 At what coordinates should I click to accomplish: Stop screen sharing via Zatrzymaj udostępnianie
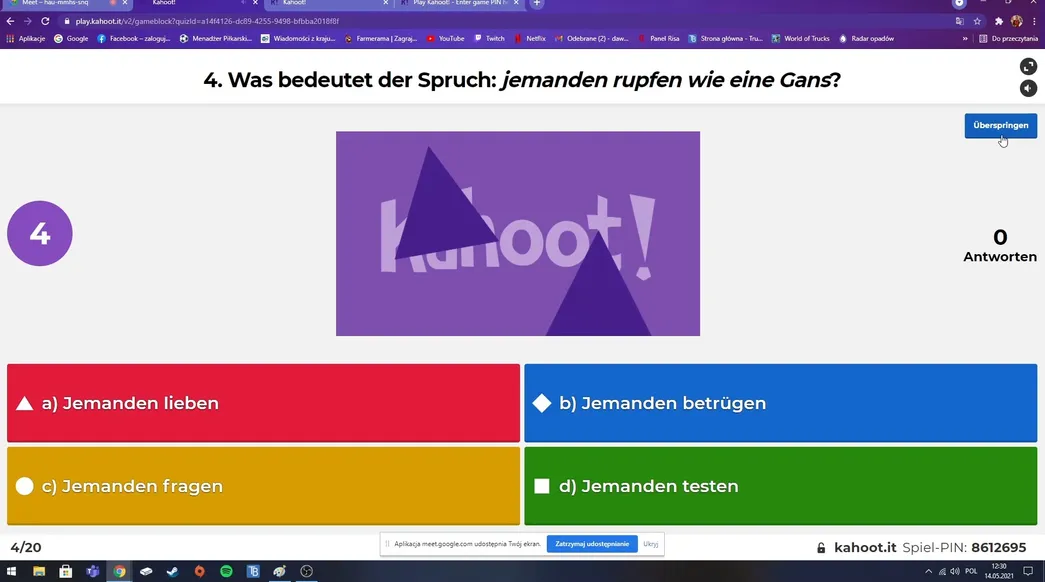coord(592,544)
